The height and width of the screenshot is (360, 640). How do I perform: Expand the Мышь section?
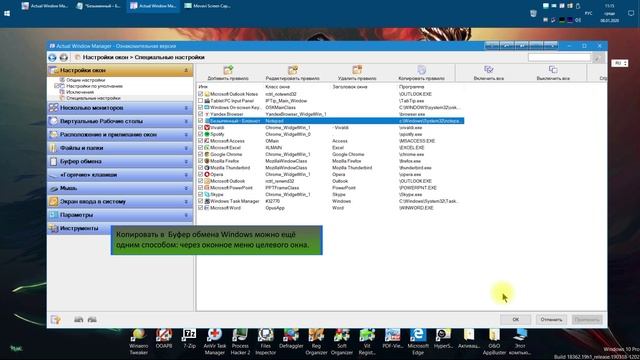point(186,189)
